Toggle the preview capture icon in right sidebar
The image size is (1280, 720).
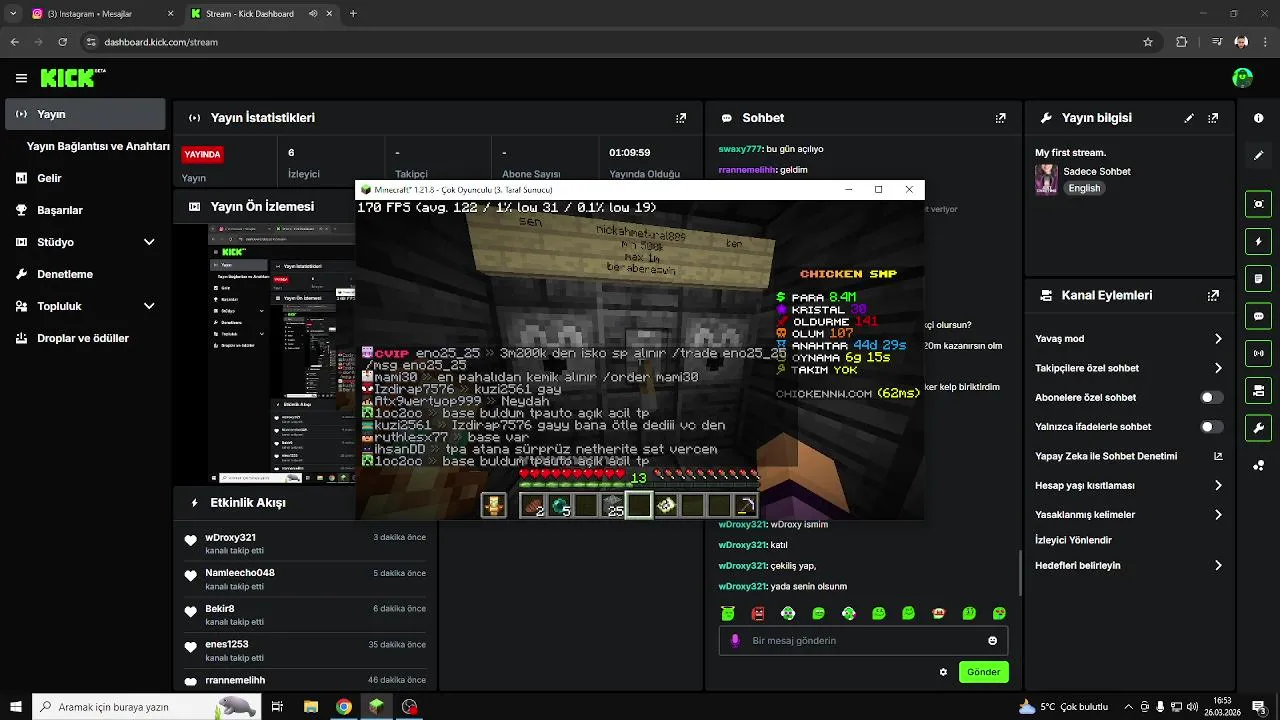1258,204
